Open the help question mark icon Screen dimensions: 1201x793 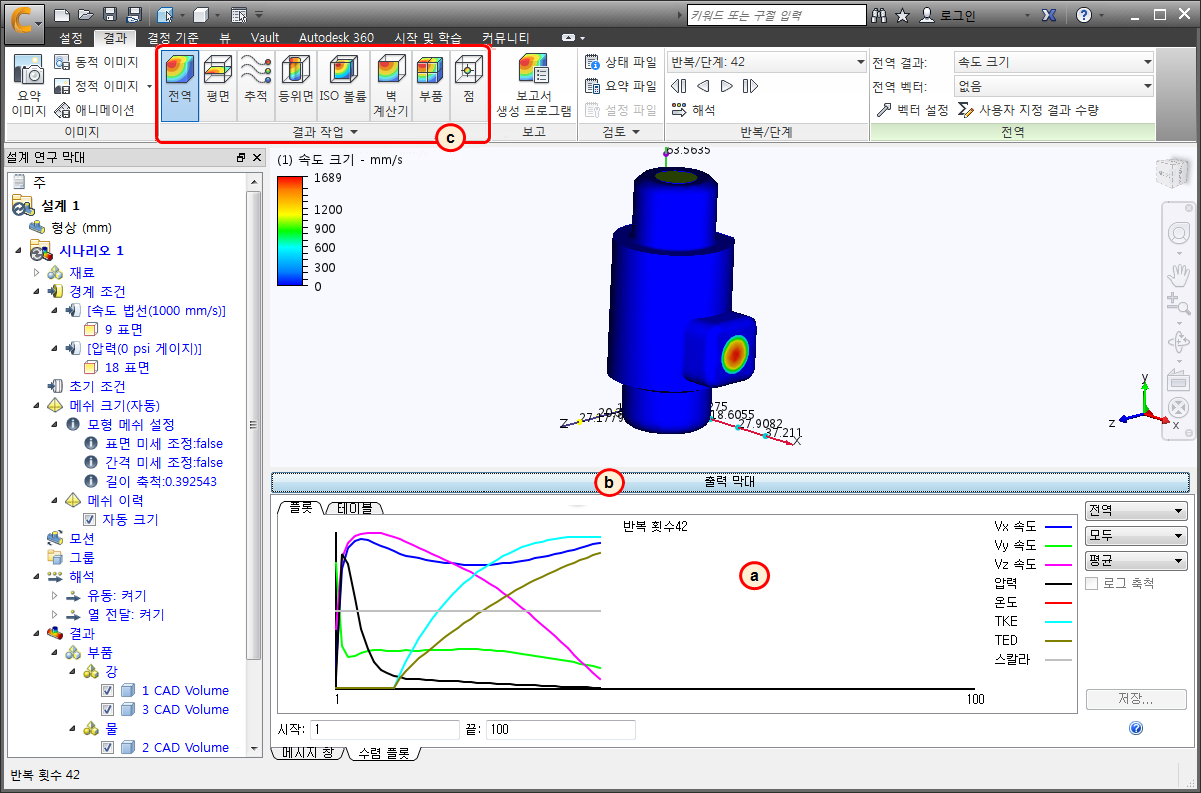pos(1084,15)
